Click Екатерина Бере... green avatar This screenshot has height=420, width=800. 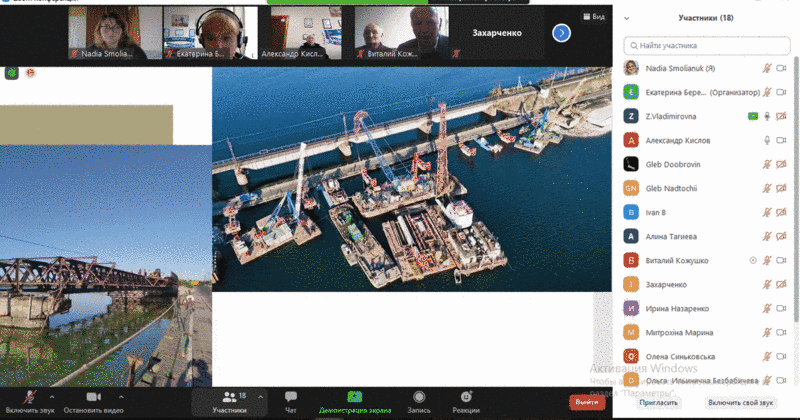point(631,92)
